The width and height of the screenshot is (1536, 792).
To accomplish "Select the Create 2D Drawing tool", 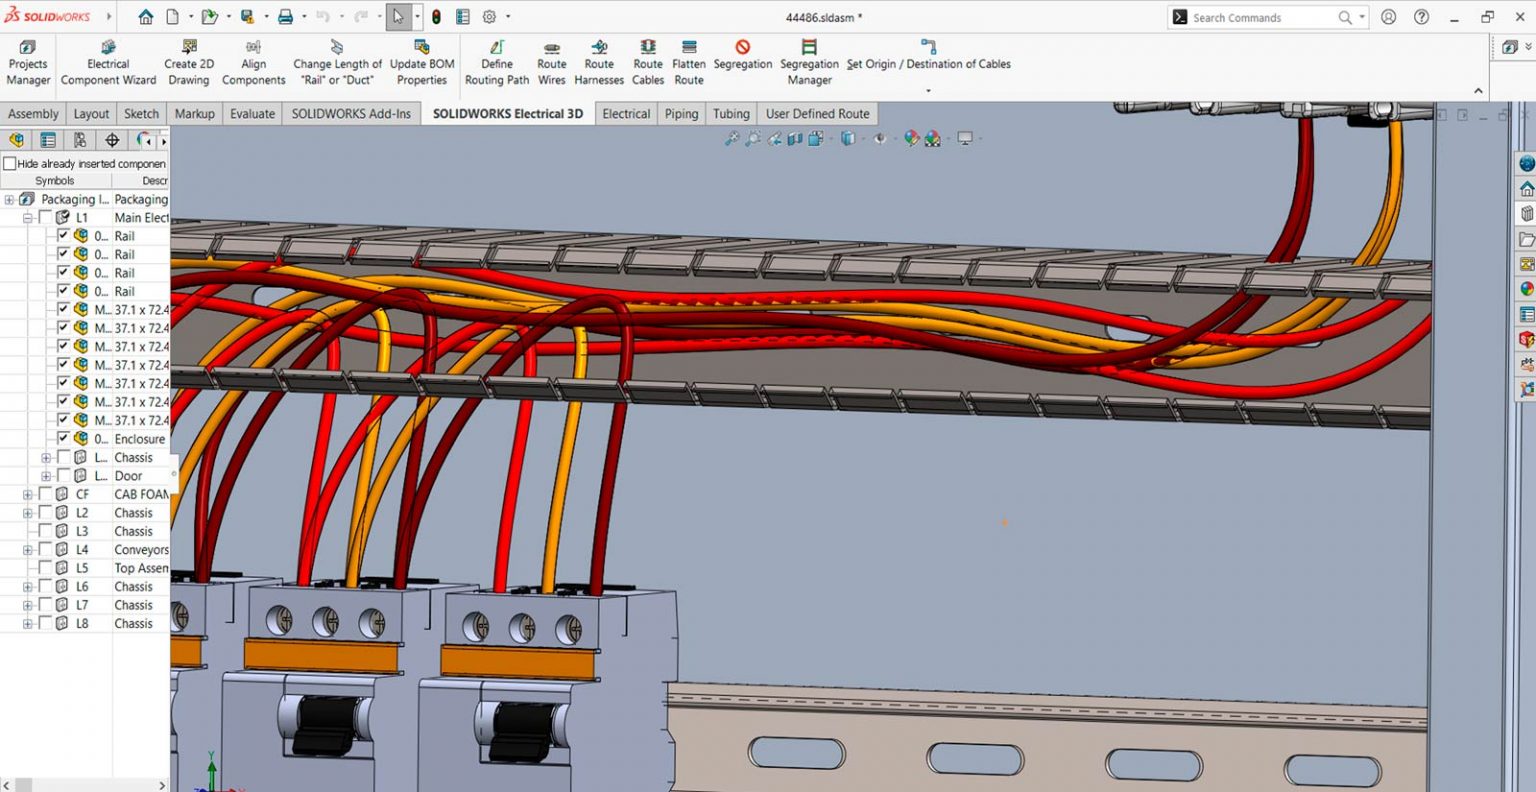I will [x=188, y=63].
